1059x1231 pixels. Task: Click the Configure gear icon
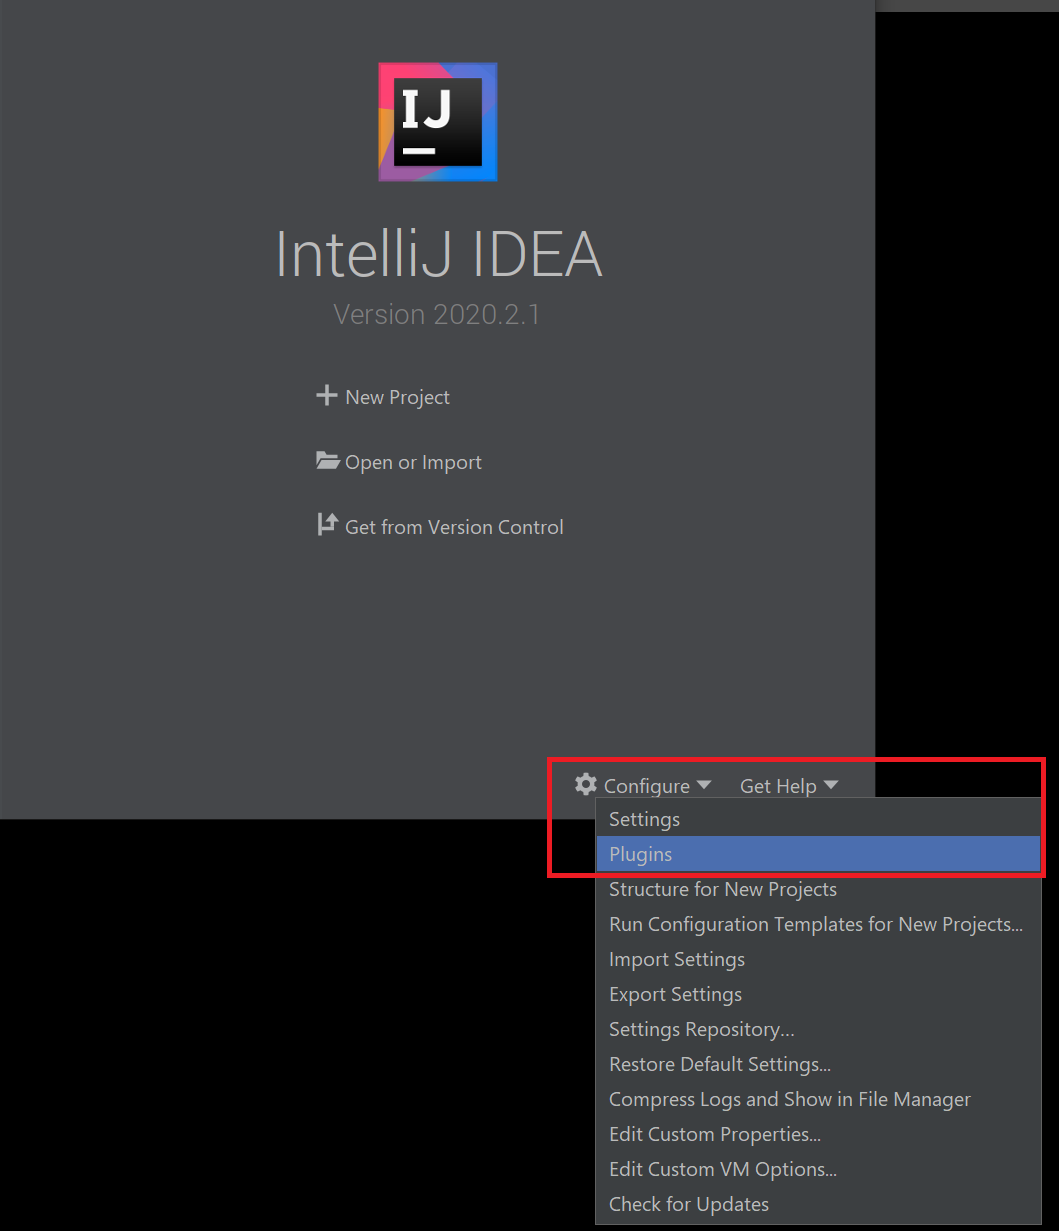tap(586, 785)
